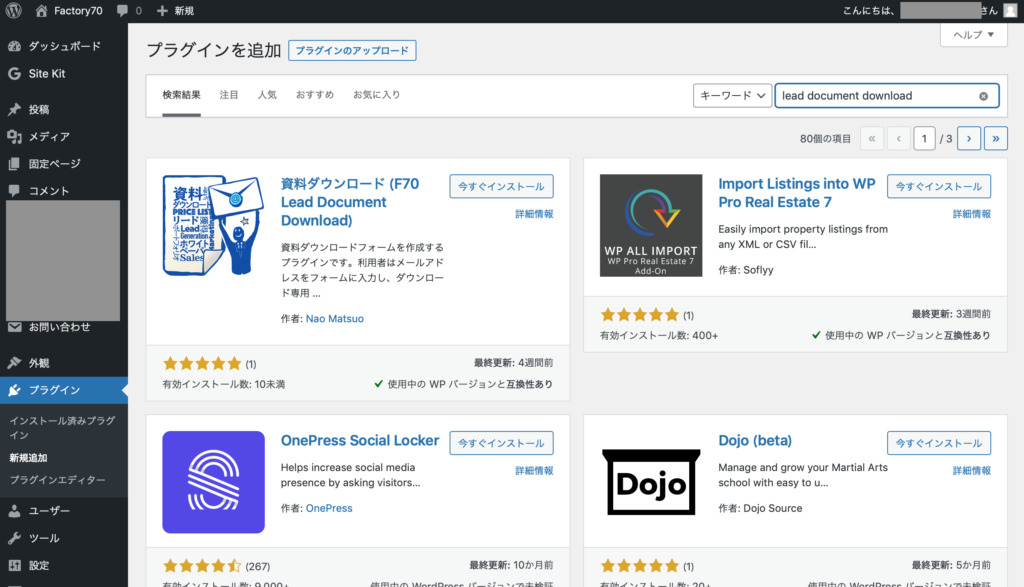
Task: Click Dojo plugin logo thumbnail
Action: [651, 482]
